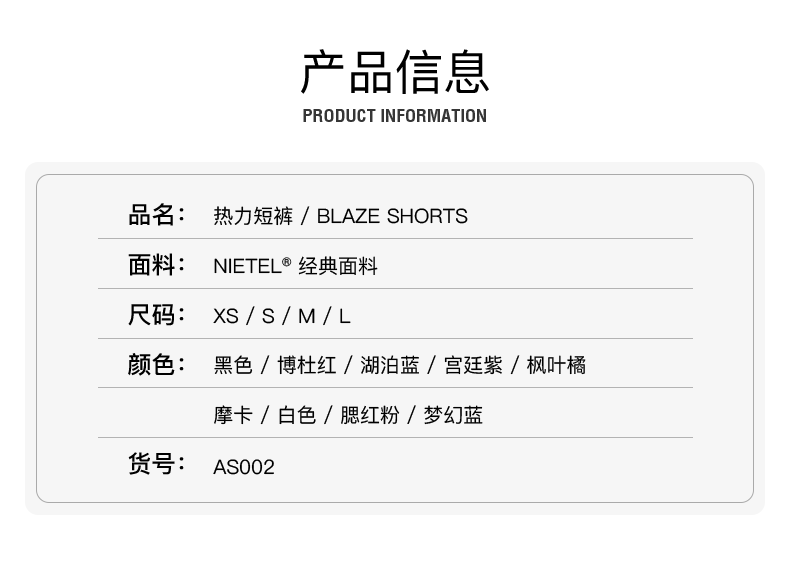Image resolution: width=790 pixels, height=579 pixels.
Task: Pick the 湖泊蓝 color option
Action: pos(390,365)
